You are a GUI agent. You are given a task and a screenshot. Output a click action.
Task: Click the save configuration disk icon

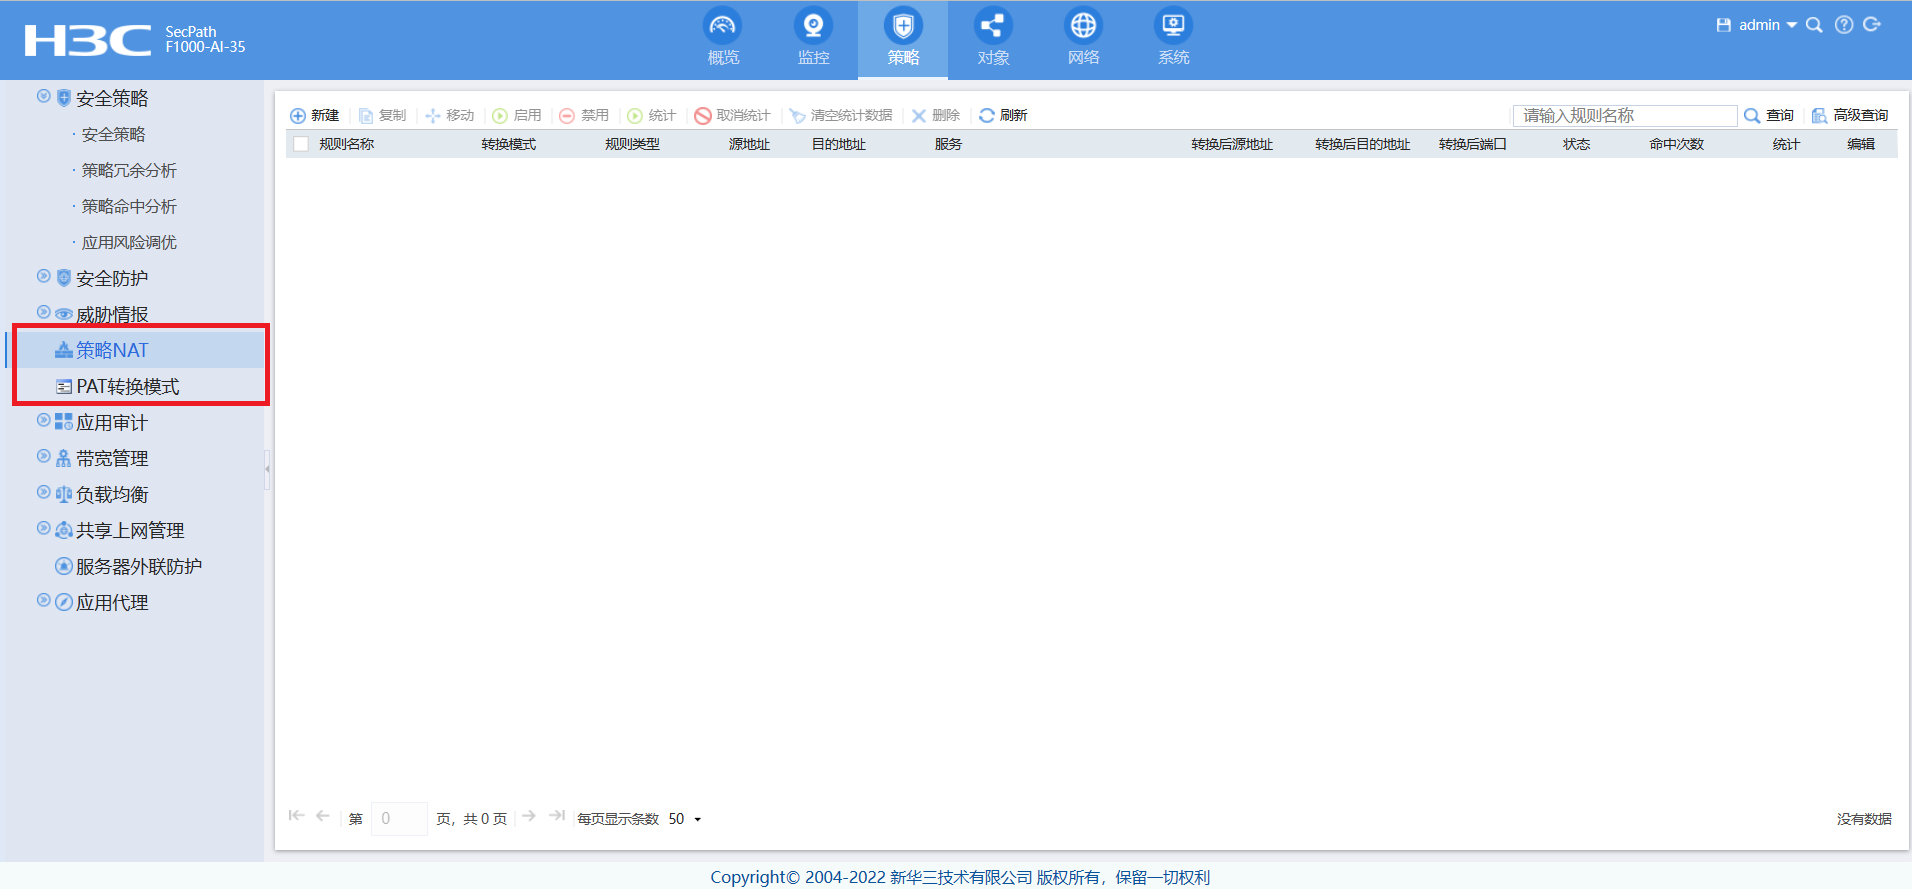[x=1724, y=25]
